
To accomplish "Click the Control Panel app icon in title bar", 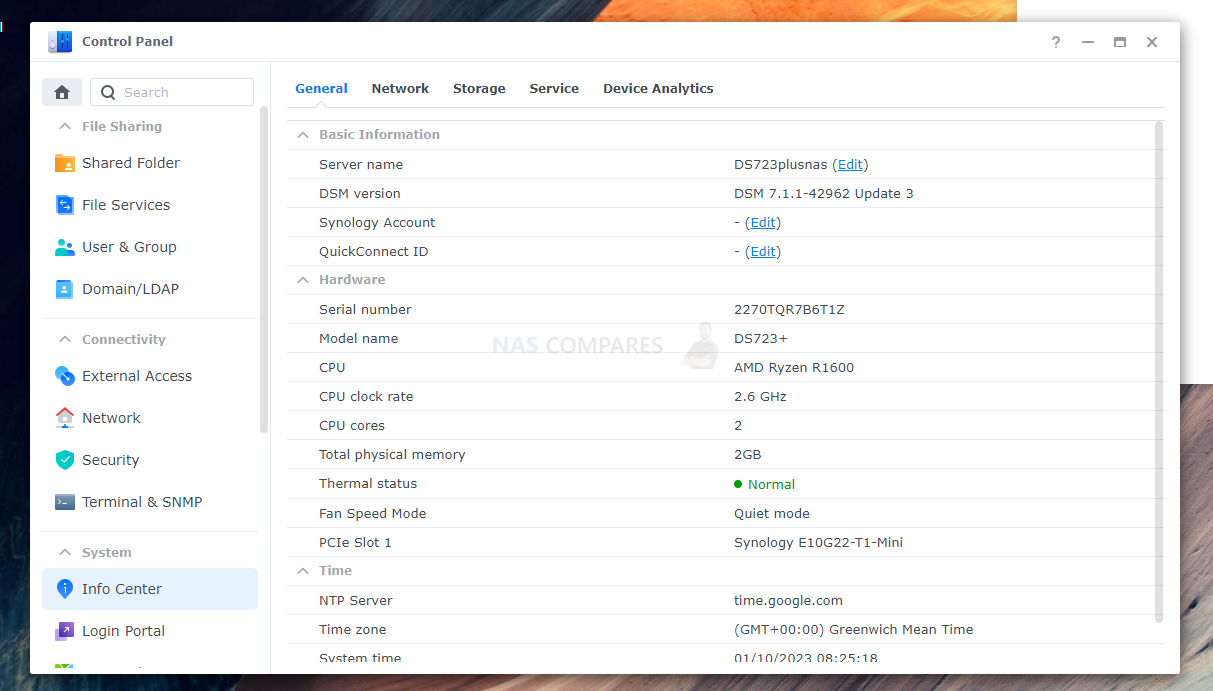I will (x=60, y=42).
